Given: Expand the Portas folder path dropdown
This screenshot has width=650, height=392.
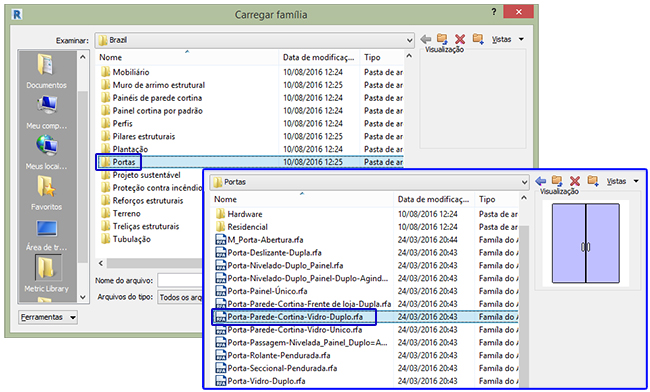Looking at the screenshot, I should point(524,182).
